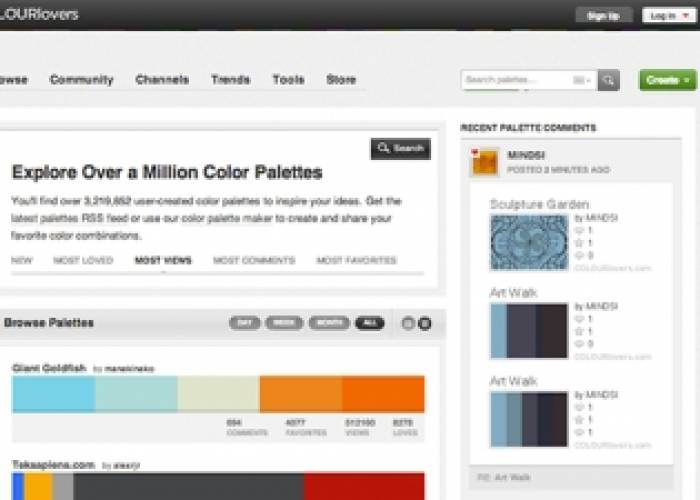Click the yellow swatch in Tekasapiens.com palette
The width and height of the screenshot is (700, 500).
pyautogui.click(x=38, y=487)
